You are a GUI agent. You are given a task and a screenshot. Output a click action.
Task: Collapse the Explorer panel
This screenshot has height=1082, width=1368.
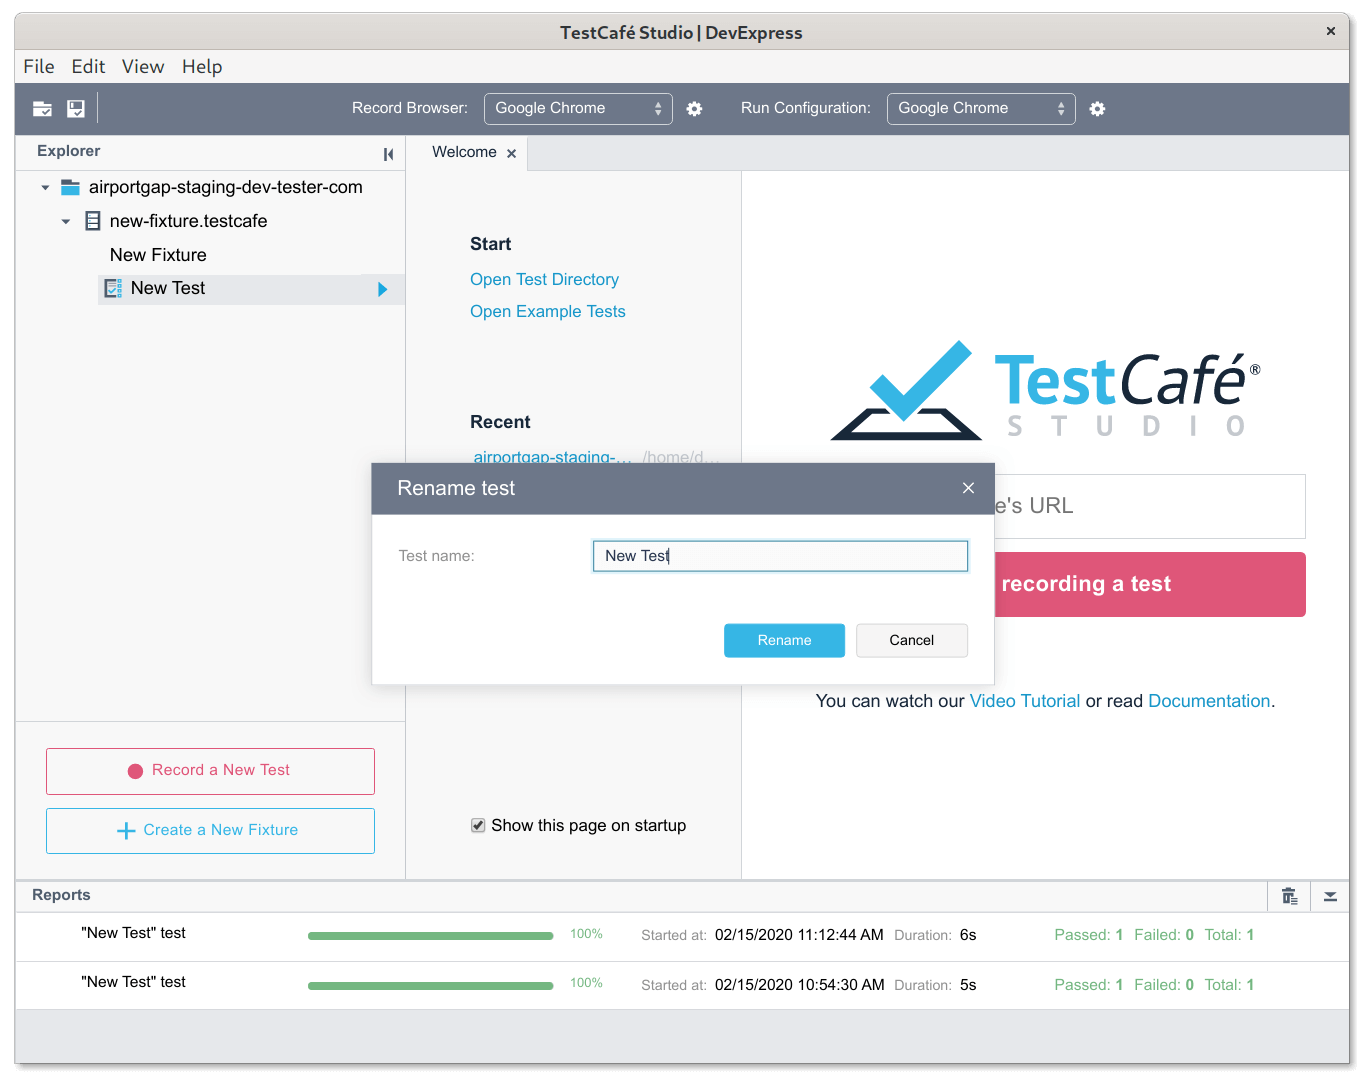click(388, 154)
